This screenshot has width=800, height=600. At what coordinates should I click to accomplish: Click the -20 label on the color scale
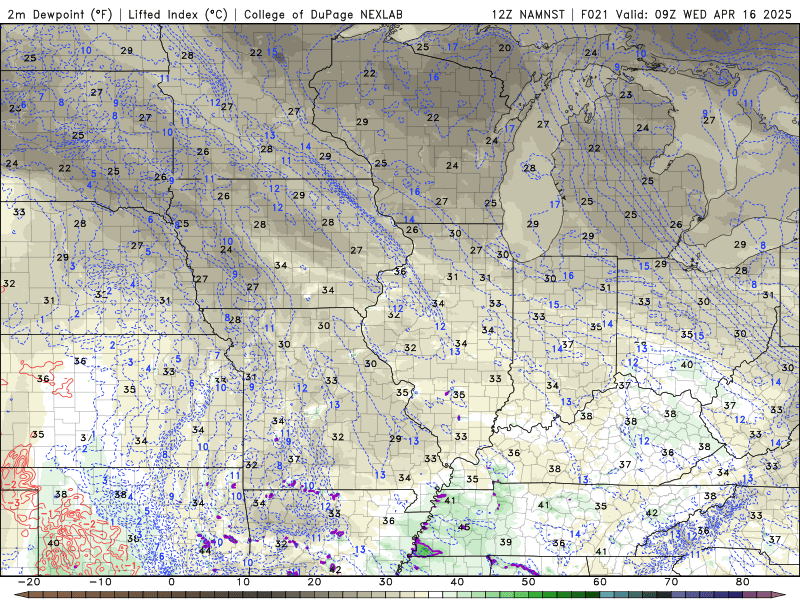[29, 582]
